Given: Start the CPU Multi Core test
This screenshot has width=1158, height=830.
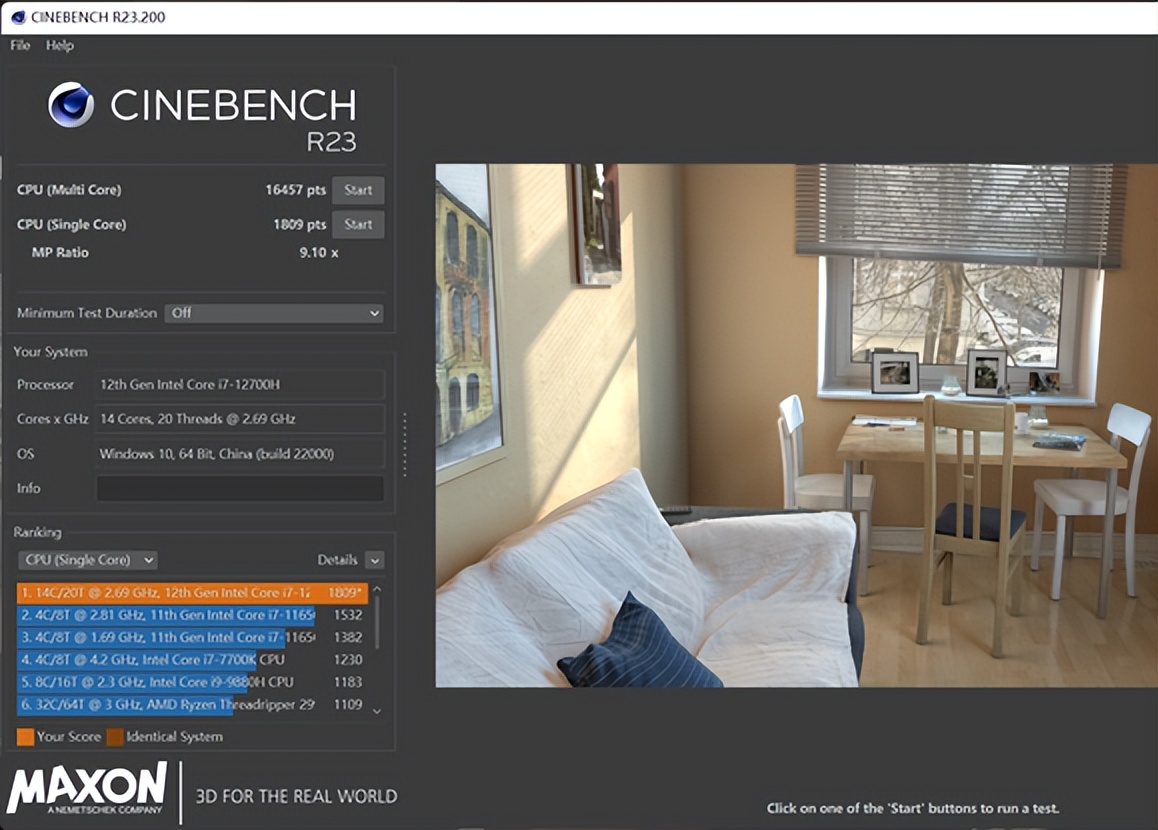Looking at the screenshot, I should point(358,190).
